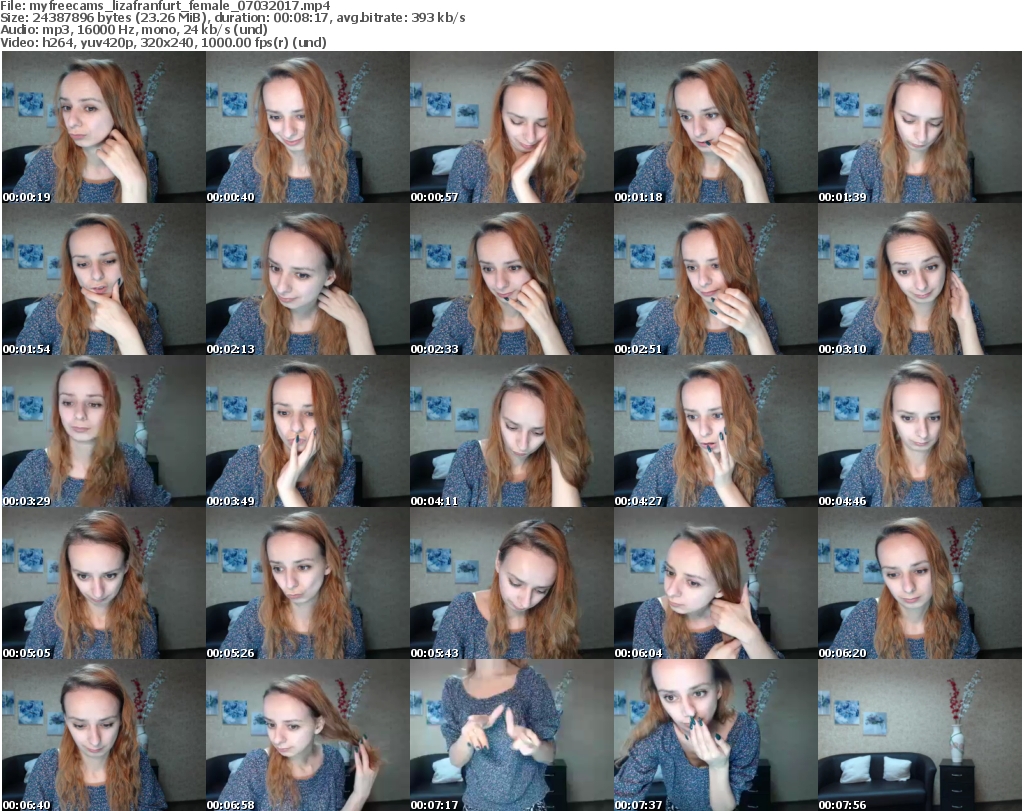Image resolution: width=1024 pixels, height=811 pixels.
Task: Select the thumbnail stamped 00:06:58
Action: pos(308,735)
